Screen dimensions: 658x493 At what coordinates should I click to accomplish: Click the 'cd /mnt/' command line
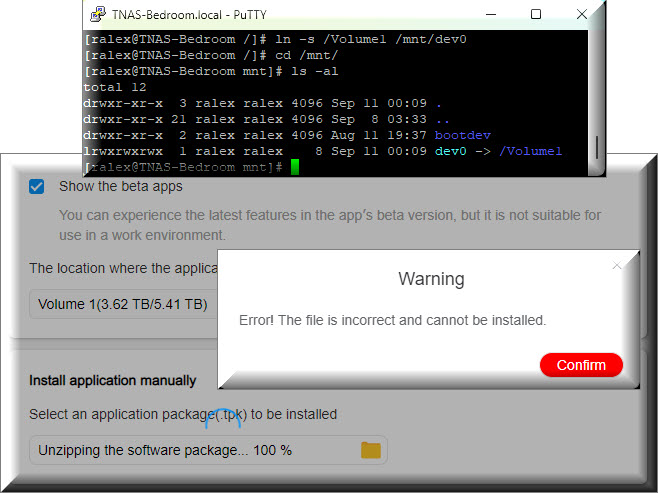click(211, 55)
